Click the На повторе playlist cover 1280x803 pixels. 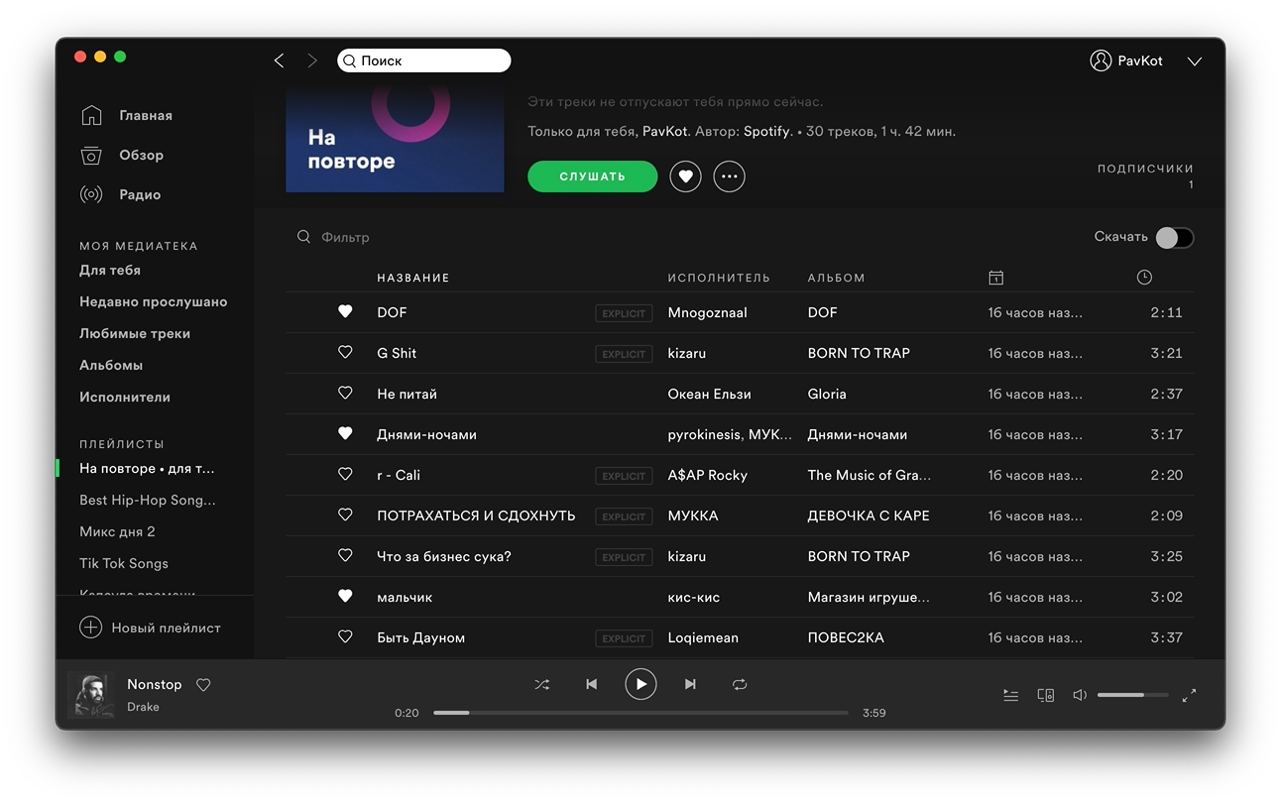tap(395, 139)
